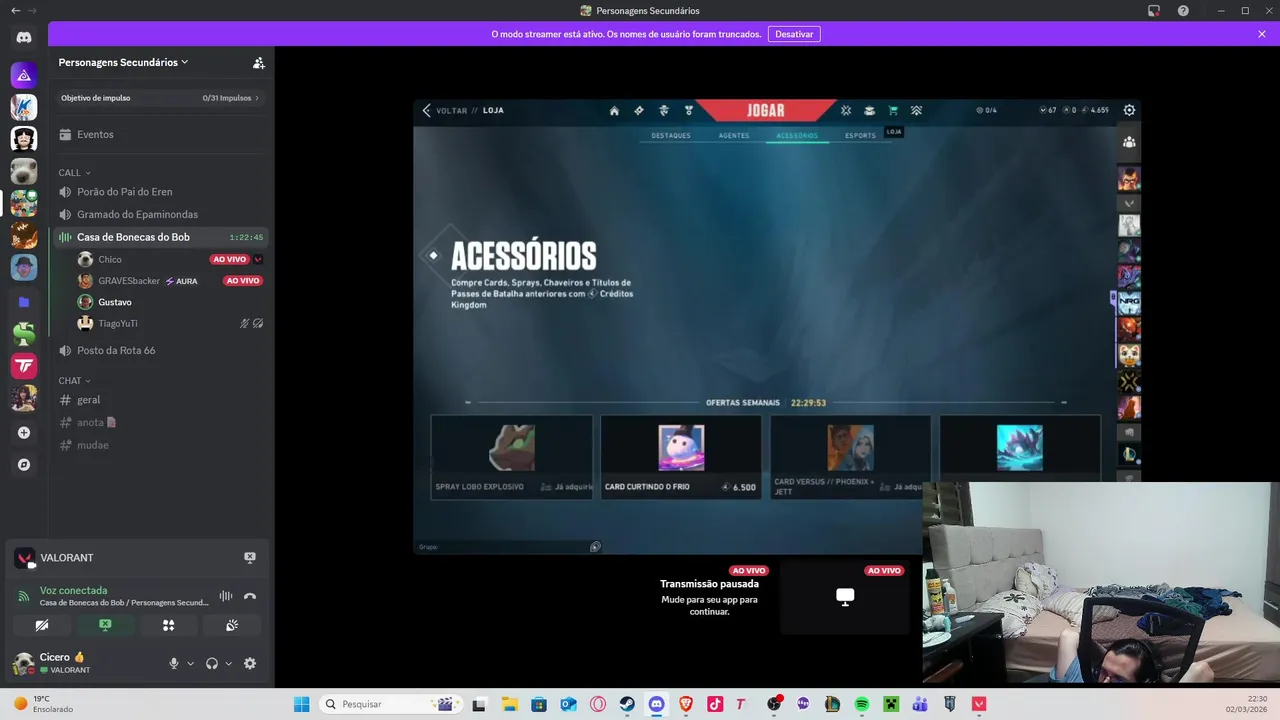Collapse the CHAT category
Screen dimensions: 1280x720
click(x=74, y=381)
